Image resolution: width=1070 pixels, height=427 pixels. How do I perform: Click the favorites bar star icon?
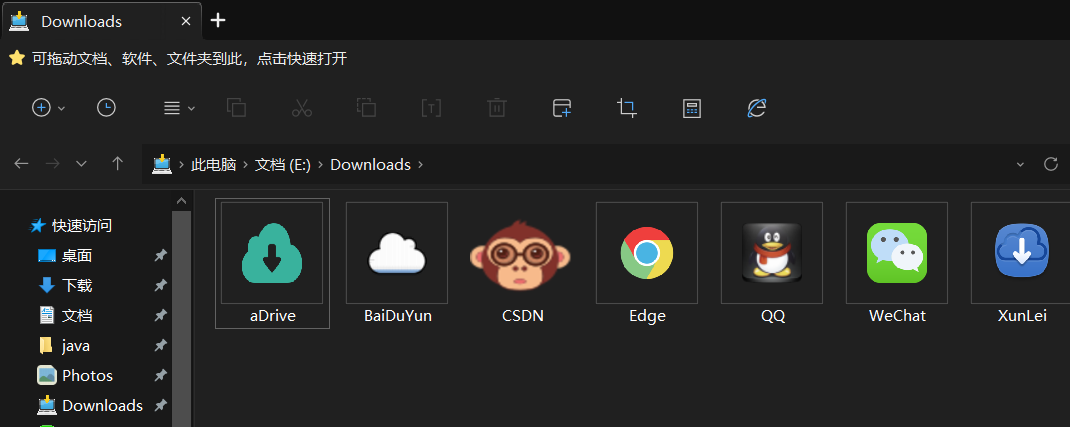(x=17, y=58)
